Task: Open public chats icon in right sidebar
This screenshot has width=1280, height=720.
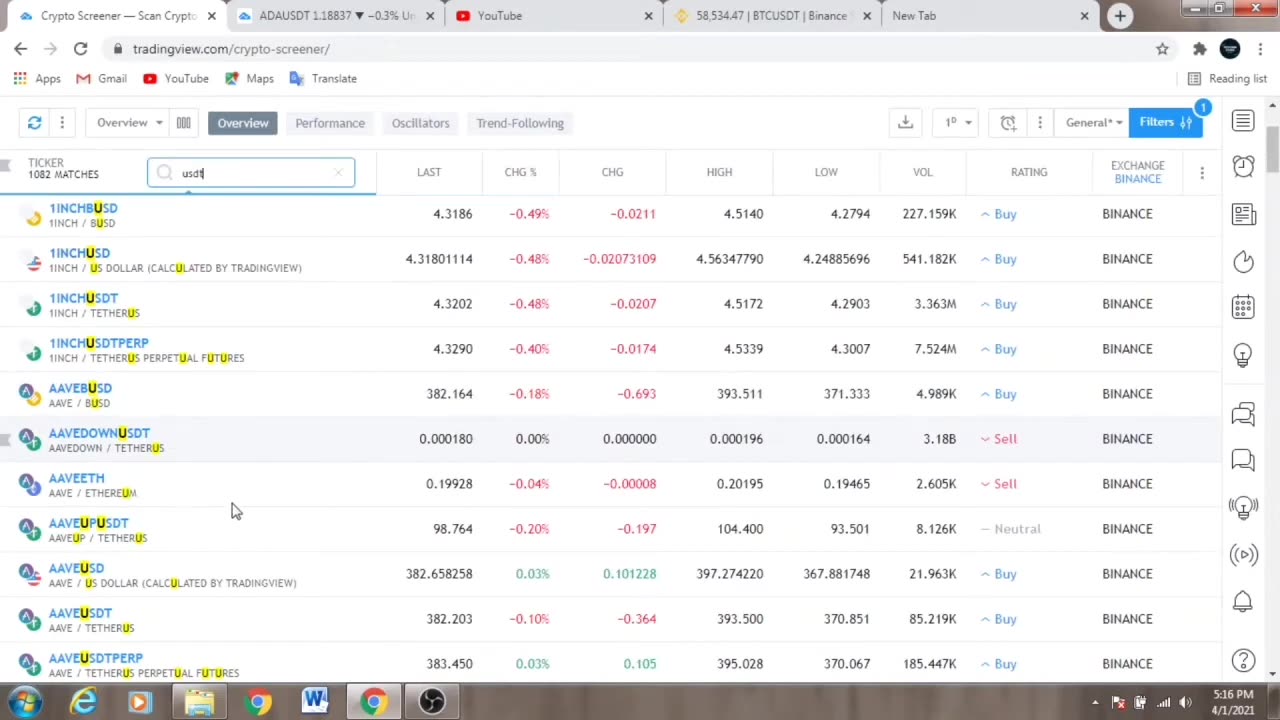Action: pyautogui.click(x=1243, y=413)
